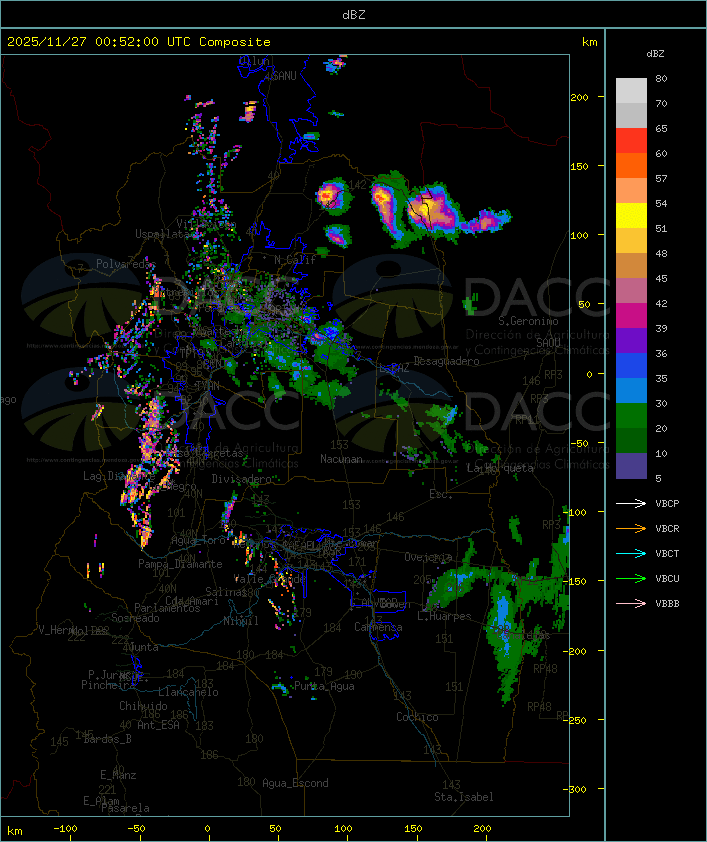Click the VBCU legend label
This screenshot has height=842, width=707.
click(x=667, y=579)
